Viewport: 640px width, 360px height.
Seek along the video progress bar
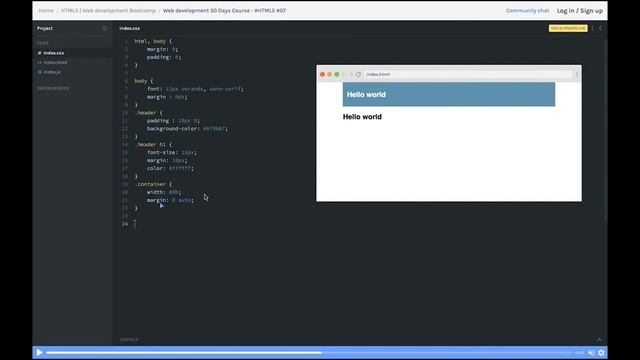tap(309, 353)
